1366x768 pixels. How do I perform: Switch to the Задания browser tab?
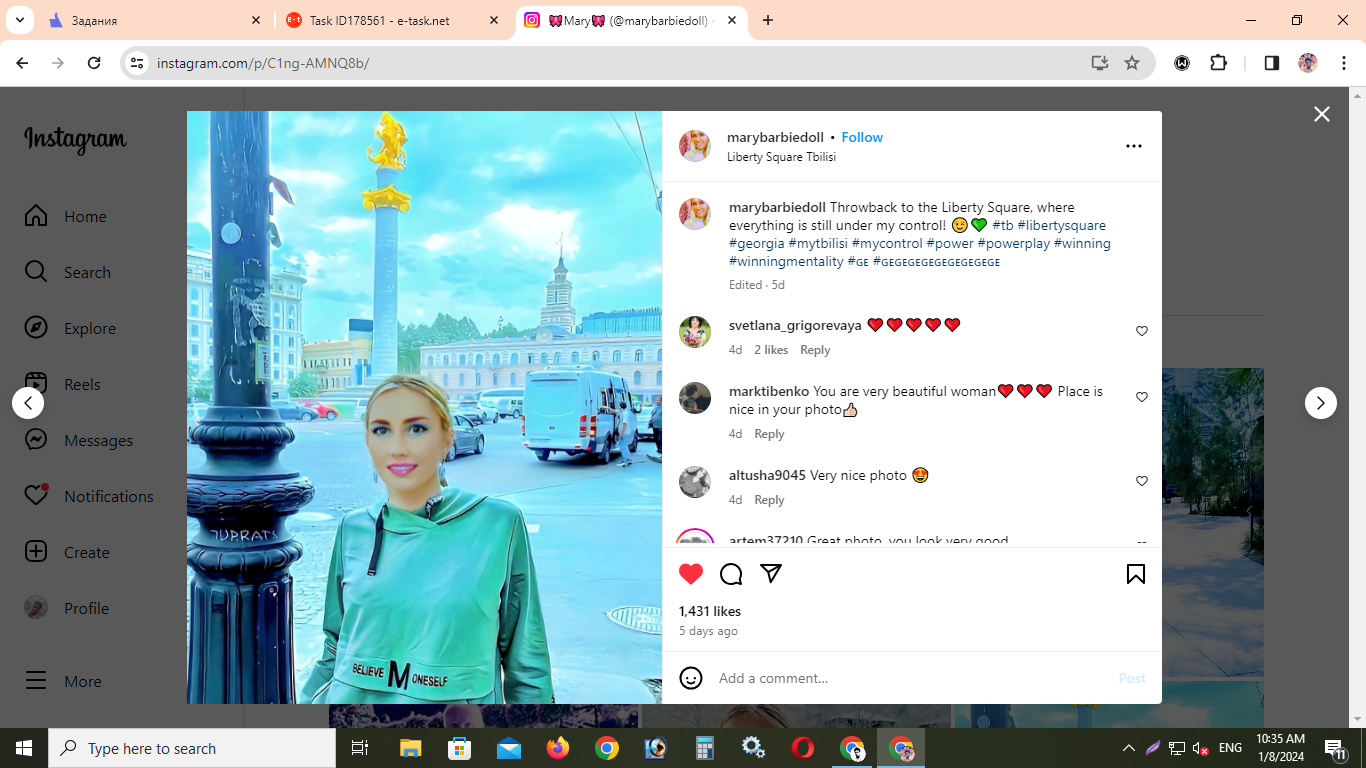pos(154,20)
